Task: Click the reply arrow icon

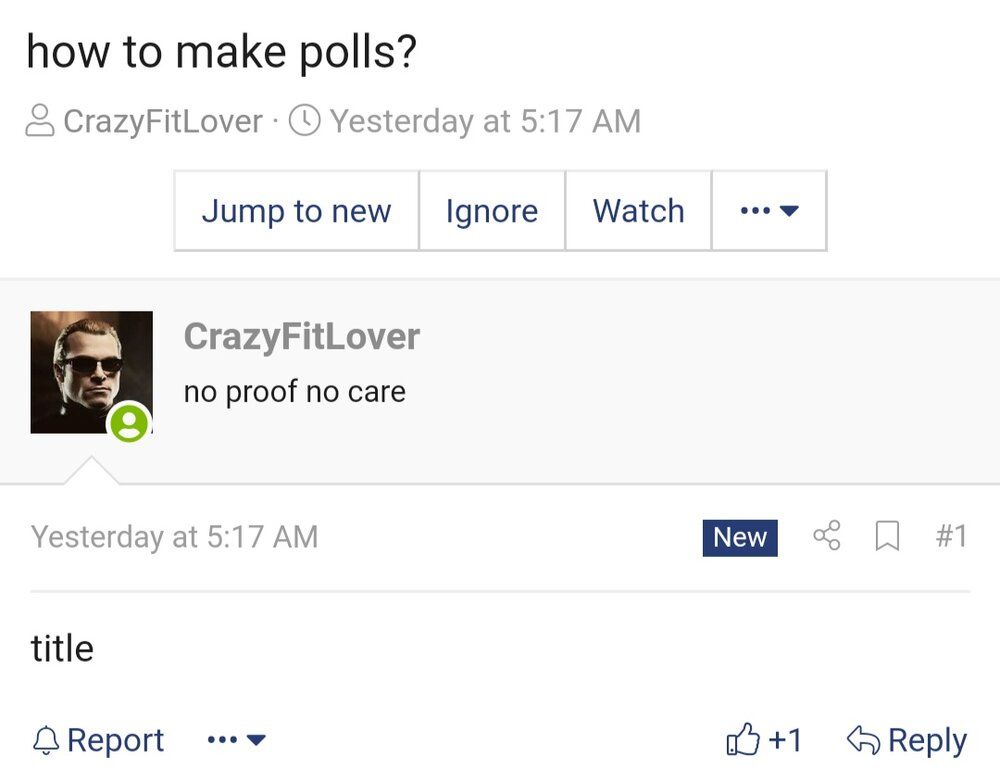Action: coord(862,740)
